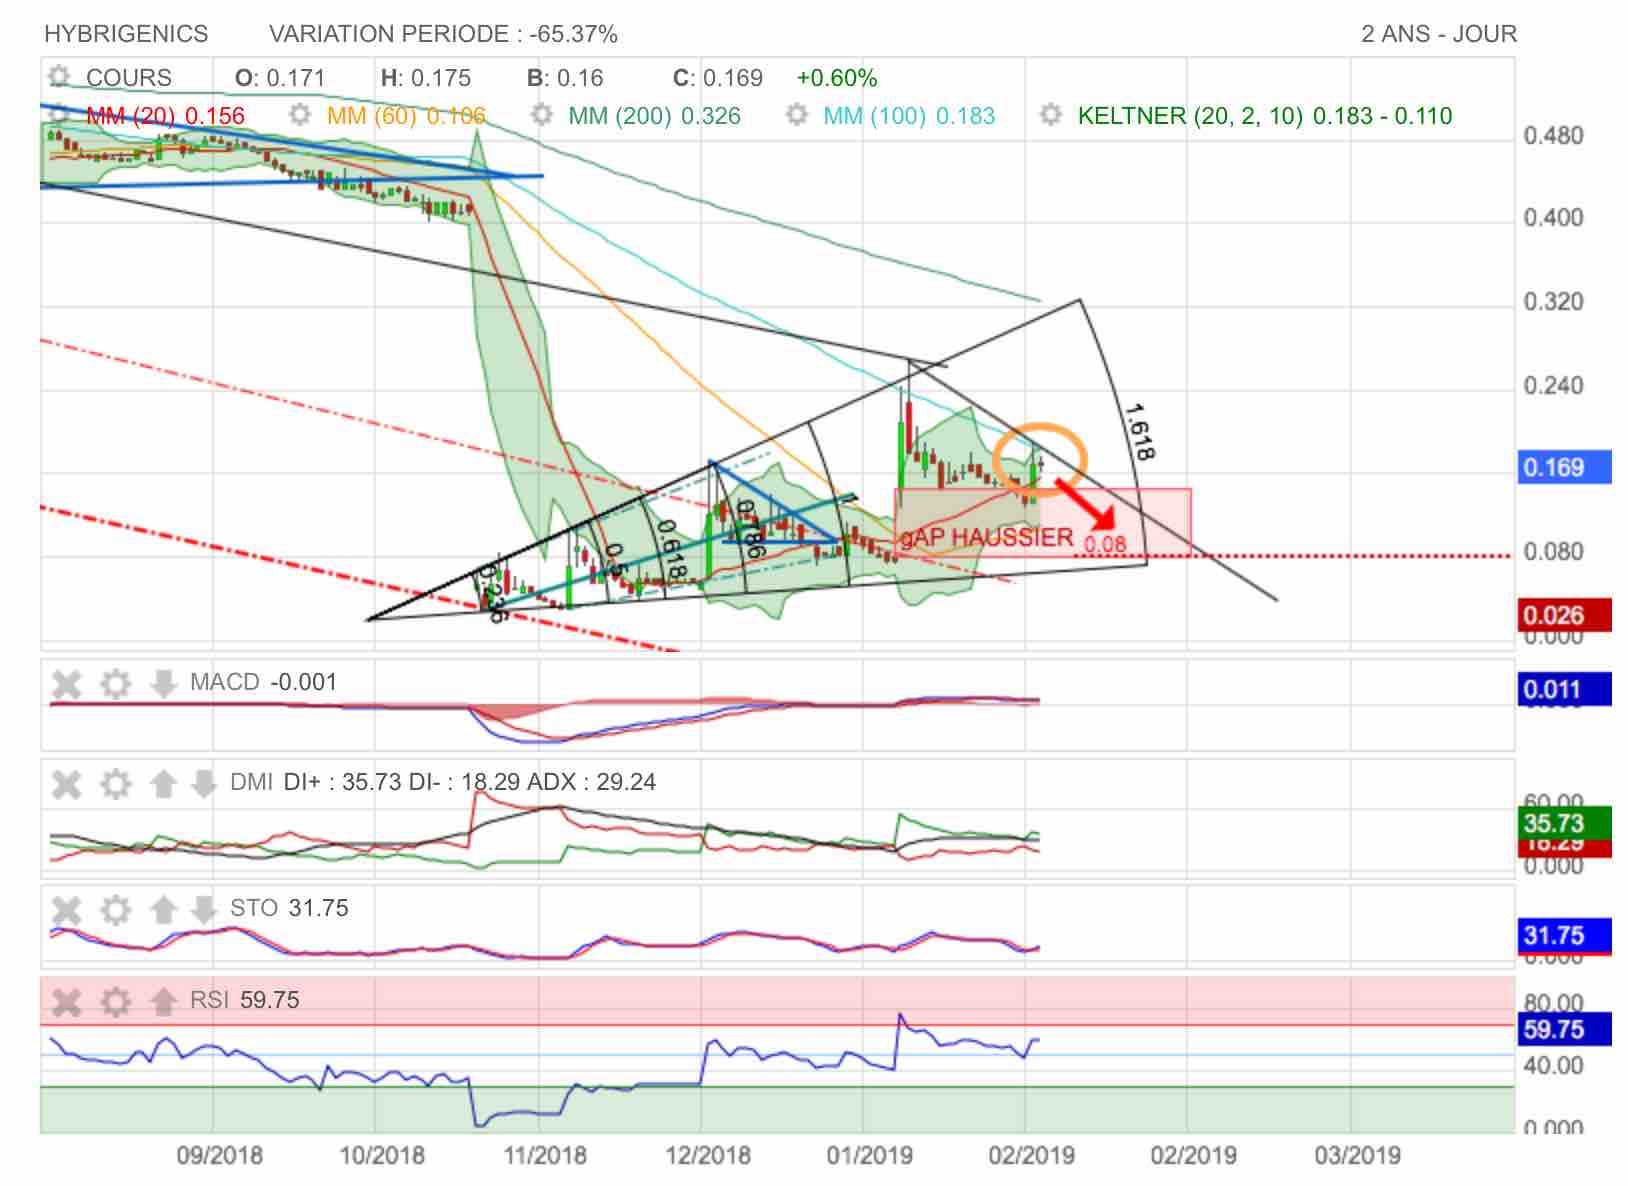Click the RSI 59.75 label

click(245, 1000)
